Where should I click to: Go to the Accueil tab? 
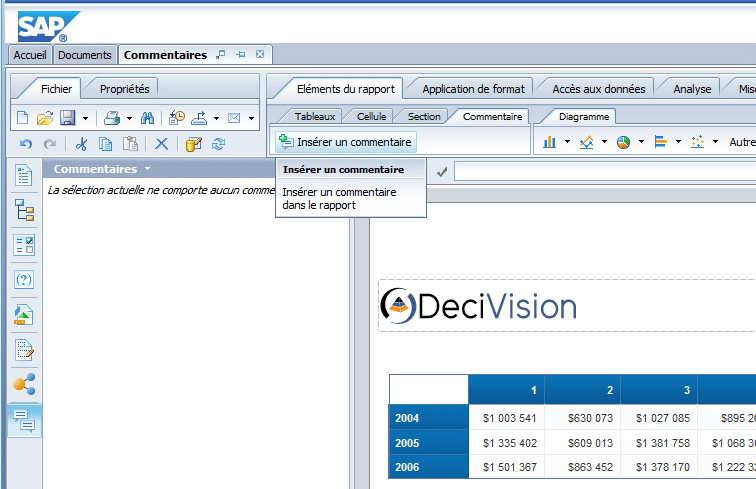[x=30, y=55]
